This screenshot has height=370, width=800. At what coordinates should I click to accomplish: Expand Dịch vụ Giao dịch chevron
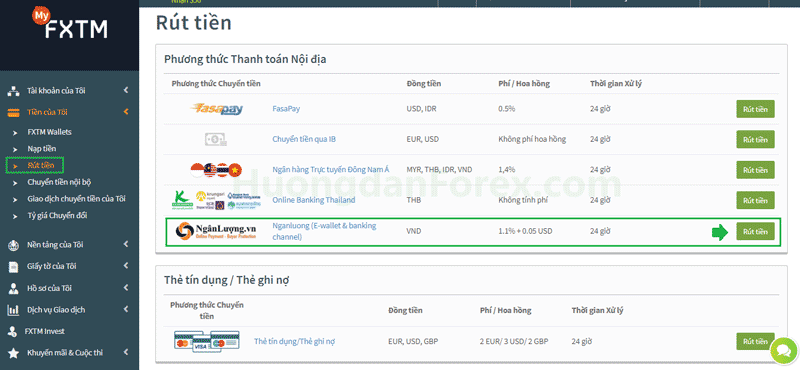click(126, 309)
